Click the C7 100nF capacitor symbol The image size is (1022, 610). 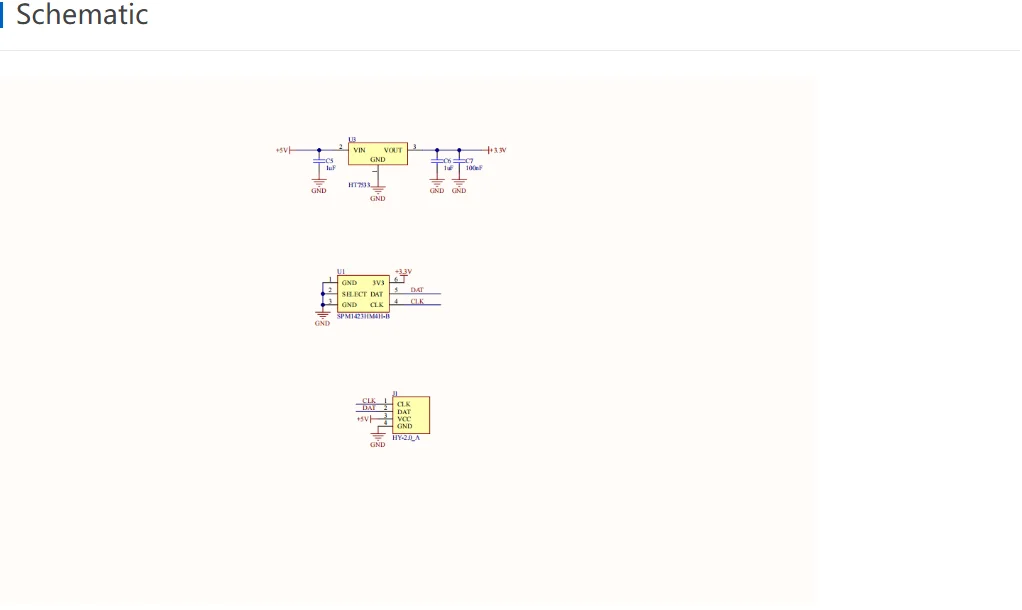click(x=459, y=161)
